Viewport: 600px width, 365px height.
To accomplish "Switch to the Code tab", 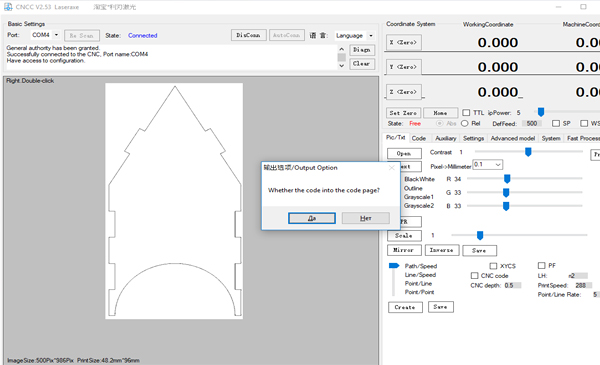I will (x=419, y=138).
